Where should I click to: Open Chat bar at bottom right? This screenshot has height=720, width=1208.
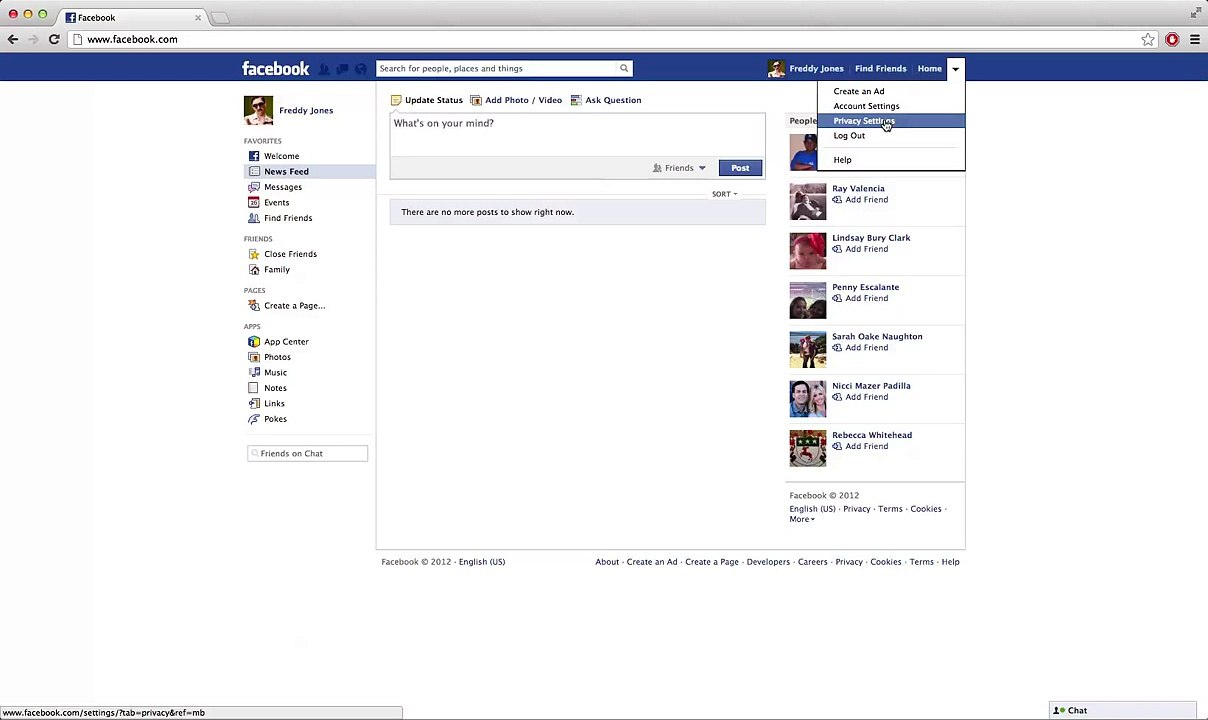coord(1123,711)
